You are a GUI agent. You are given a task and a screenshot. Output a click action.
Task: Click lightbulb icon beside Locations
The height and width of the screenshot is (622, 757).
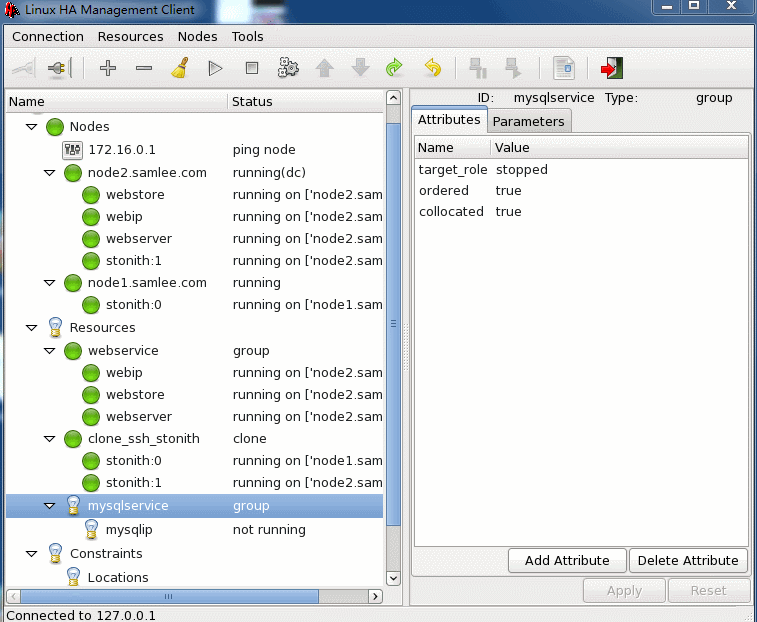[73, 577]
